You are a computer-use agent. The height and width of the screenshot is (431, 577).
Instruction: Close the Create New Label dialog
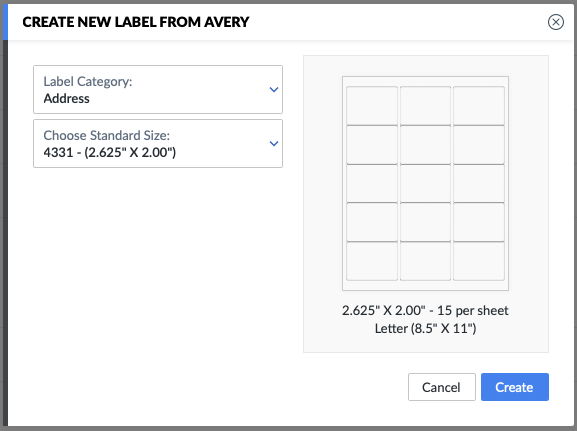(556, 22)
